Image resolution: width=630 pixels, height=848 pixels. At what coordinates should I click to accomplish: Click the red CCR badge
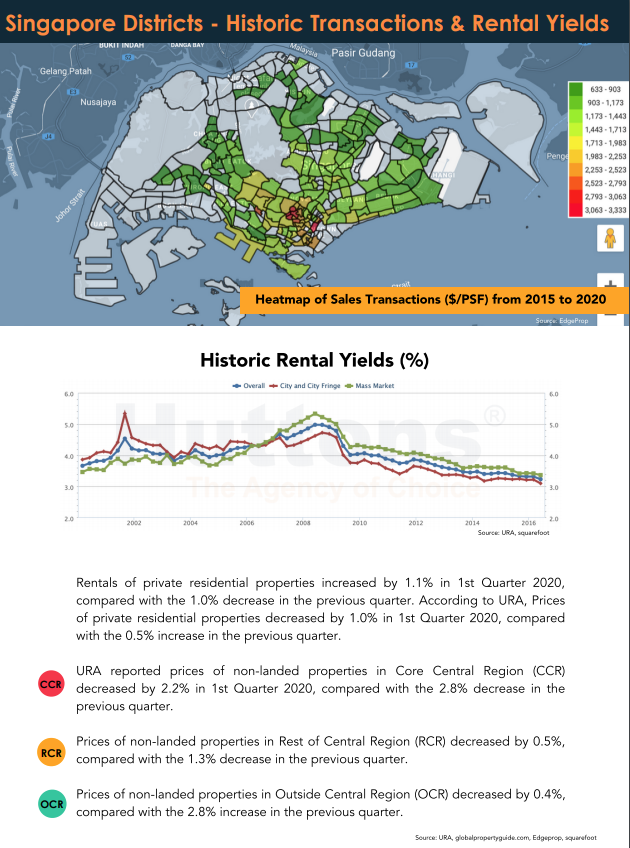(51, 684)
